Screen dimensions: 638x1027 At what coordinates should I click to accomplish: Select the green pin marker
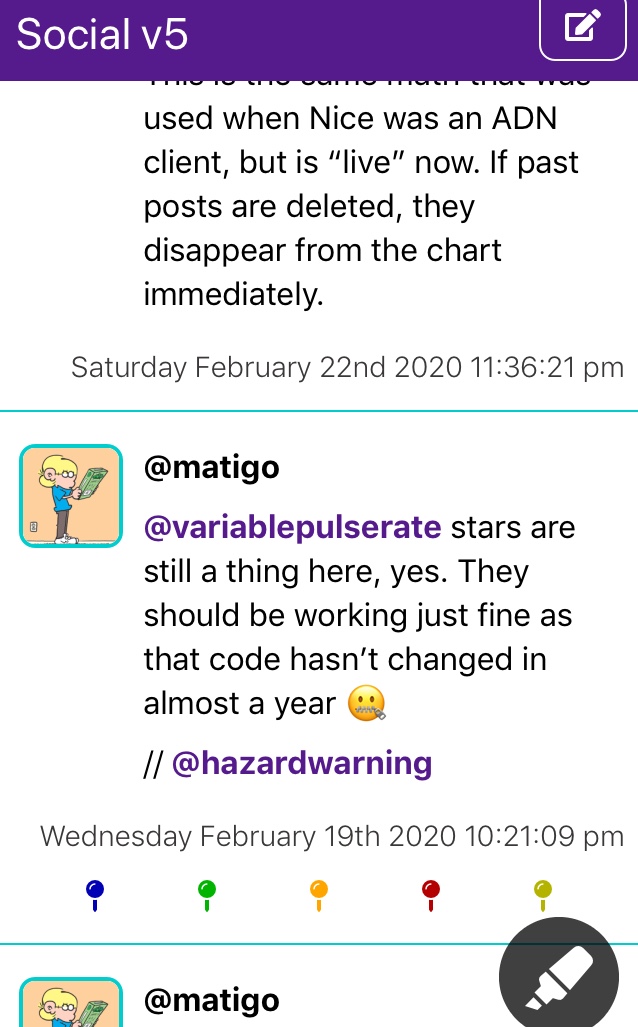coord(207,895)
